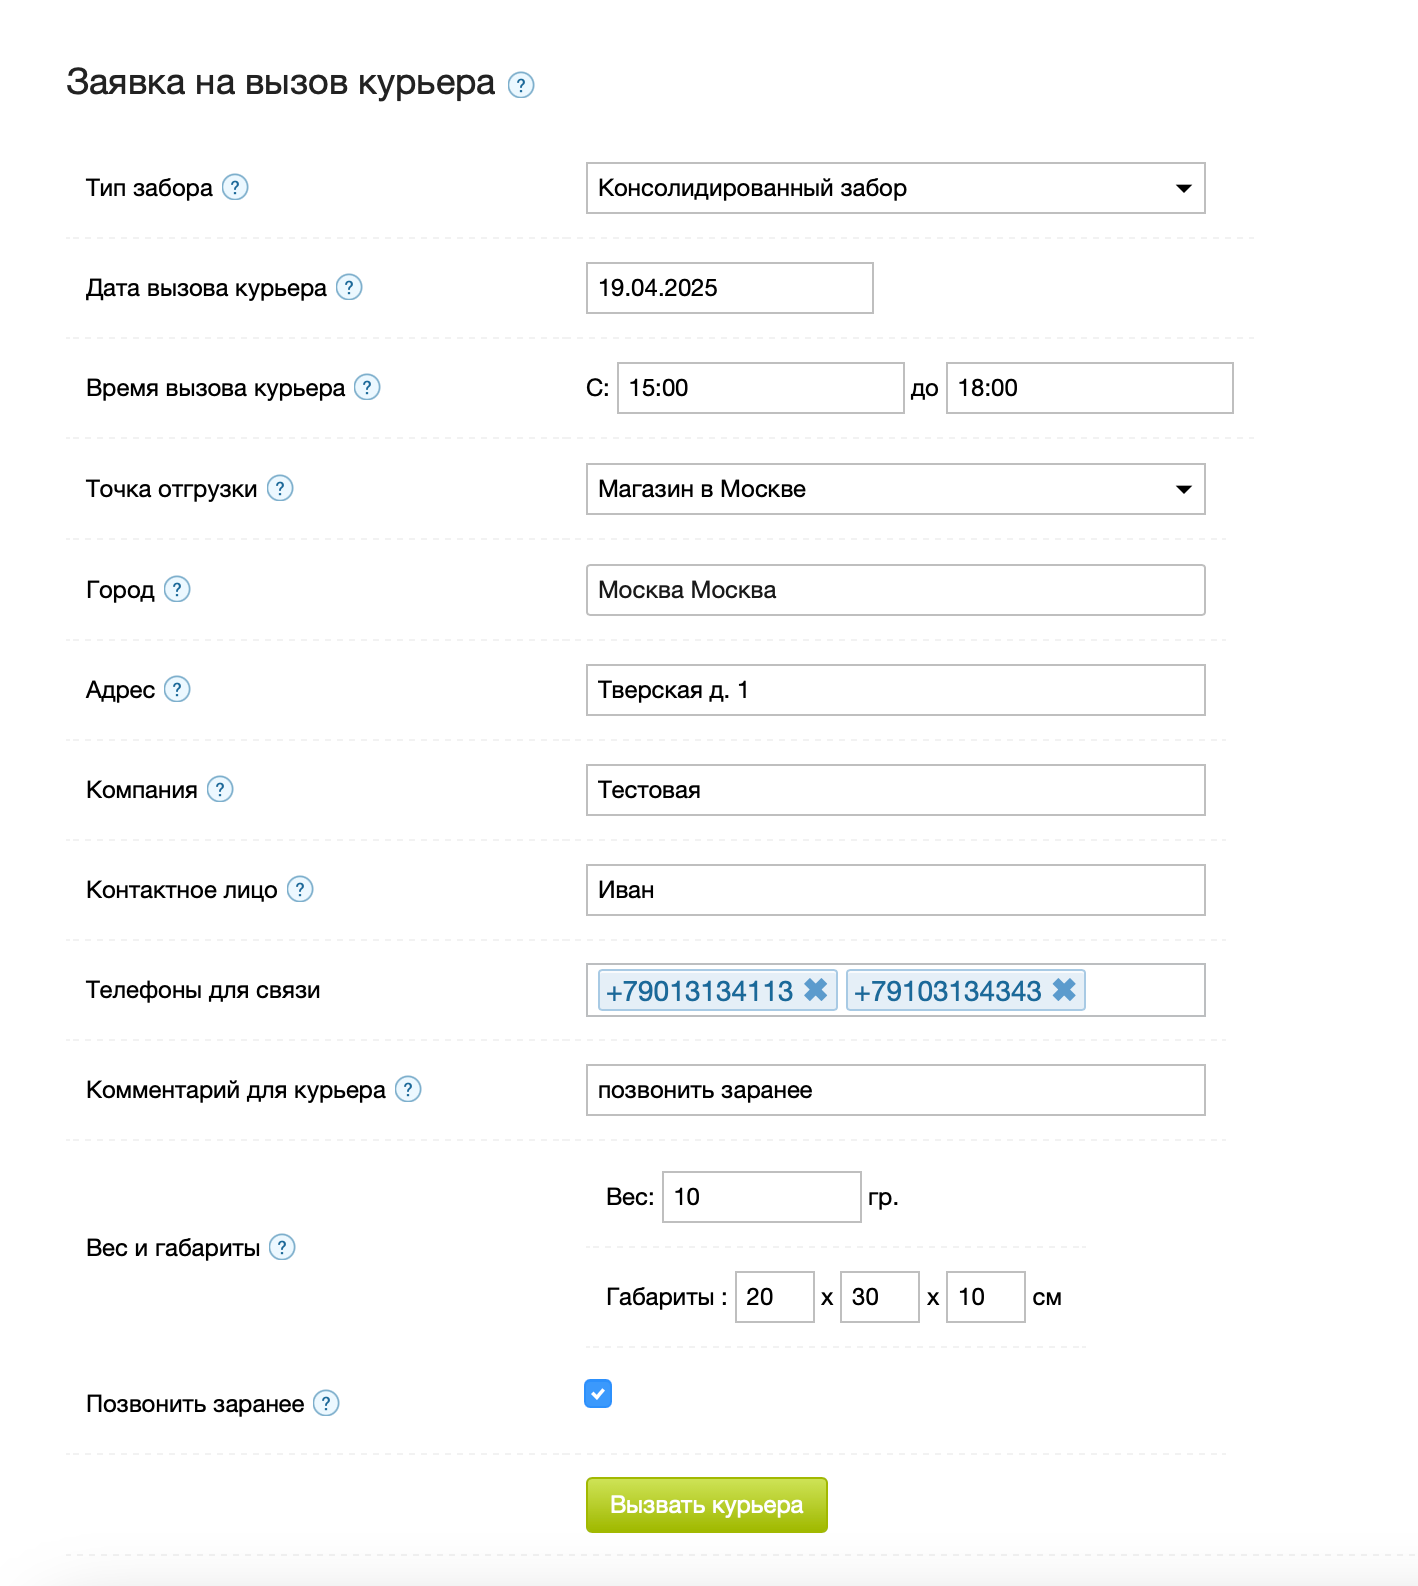This screenshot has height=1586, width=1418.
Task: Select the courier comment text field
Action: tap(895, 1090)
